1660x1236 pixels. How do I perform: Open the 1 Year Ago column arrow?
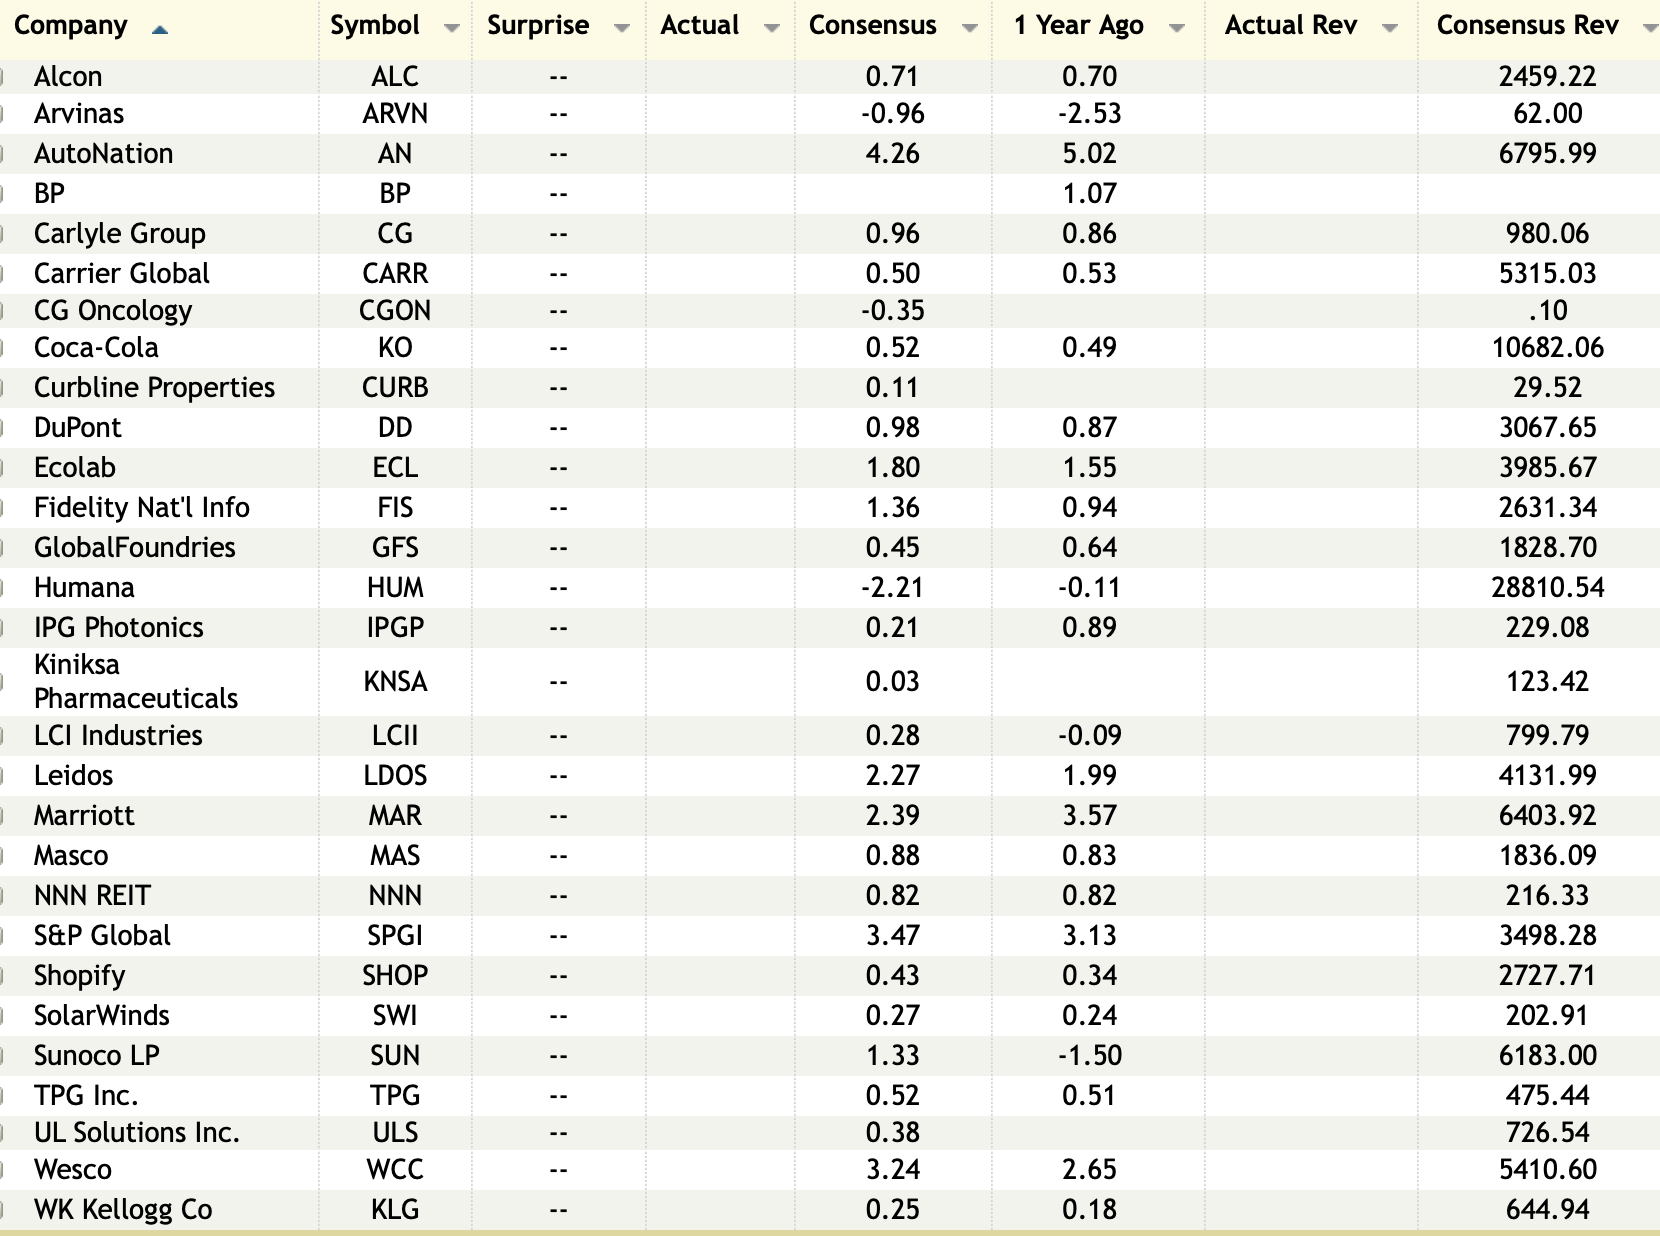(x=1177, y=28)
